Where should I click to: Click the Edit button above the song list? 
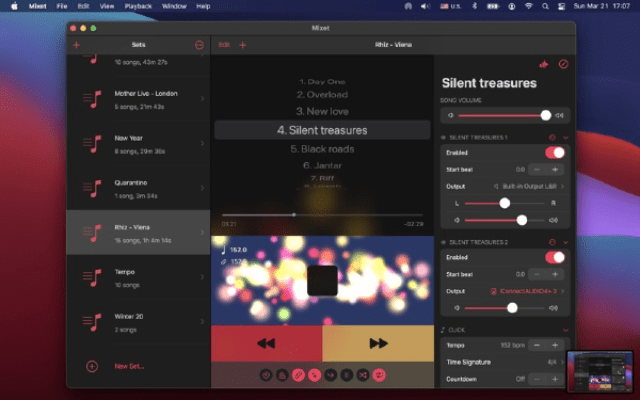224,45
